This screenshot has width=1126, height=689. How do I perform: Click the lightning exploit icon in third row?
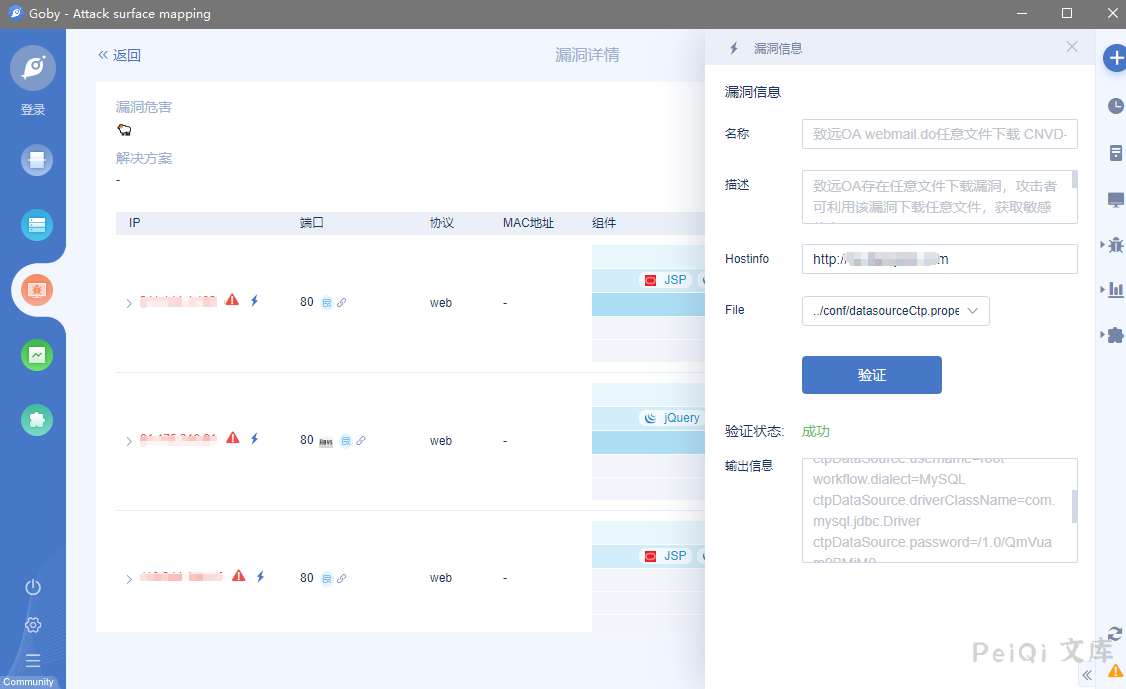261,577
